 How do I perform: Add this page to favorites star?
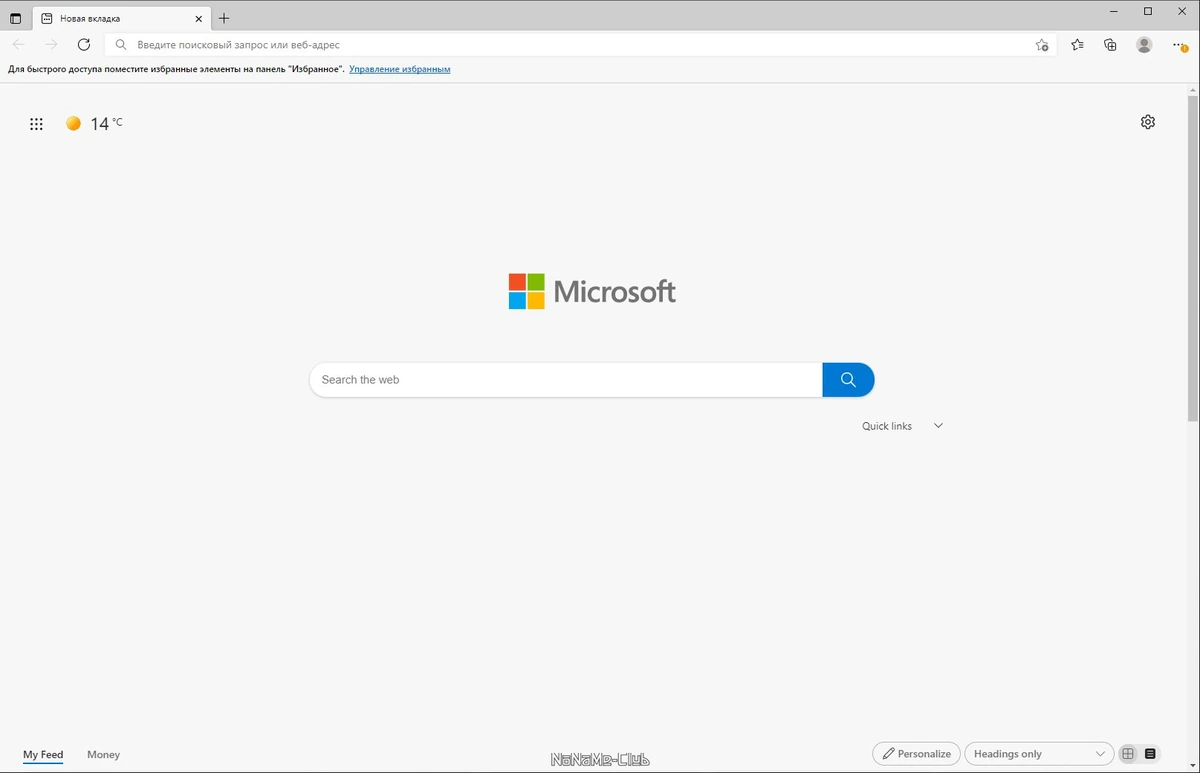click(x=1042, y=45)
